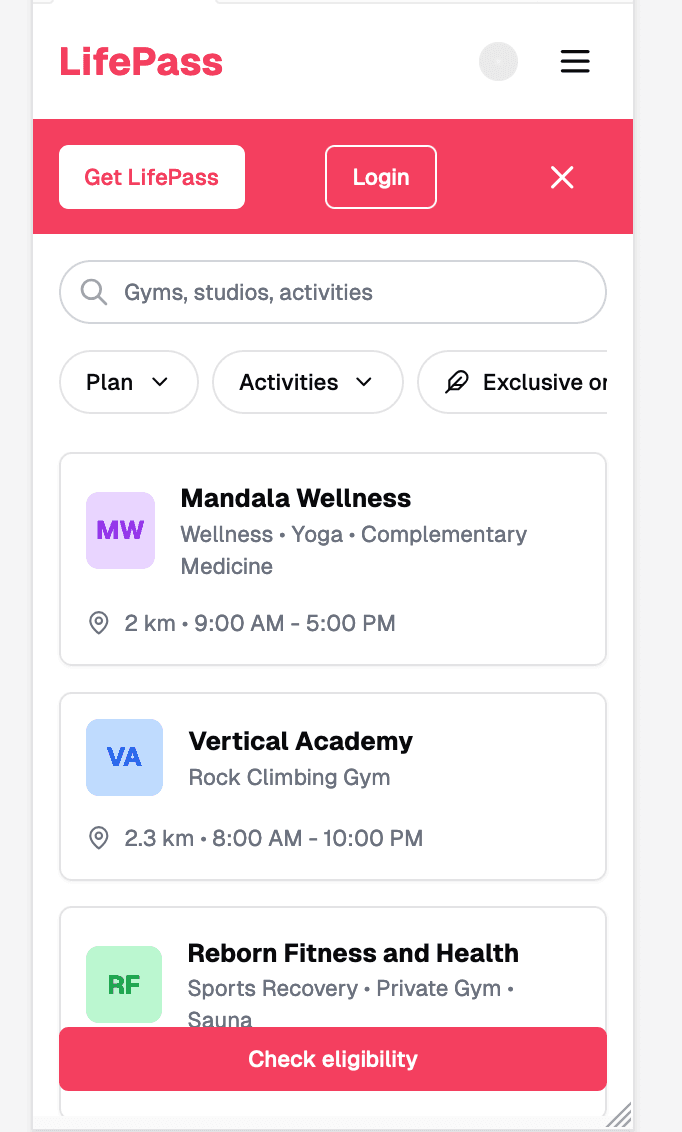
Task: Click the round profile avatar icon
Action: (x=499, y=61)
